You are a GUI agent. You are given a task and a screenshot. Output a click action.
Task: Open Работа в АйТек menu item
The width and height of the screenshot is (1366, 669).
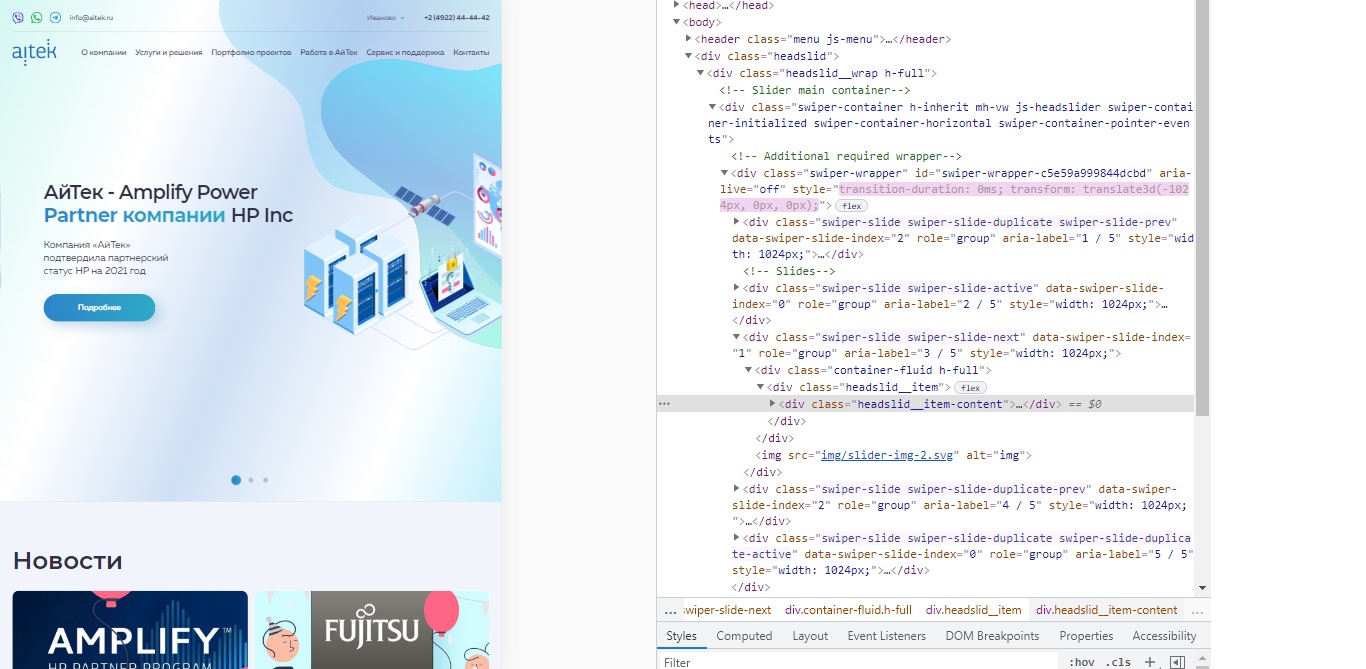(329, 52)
